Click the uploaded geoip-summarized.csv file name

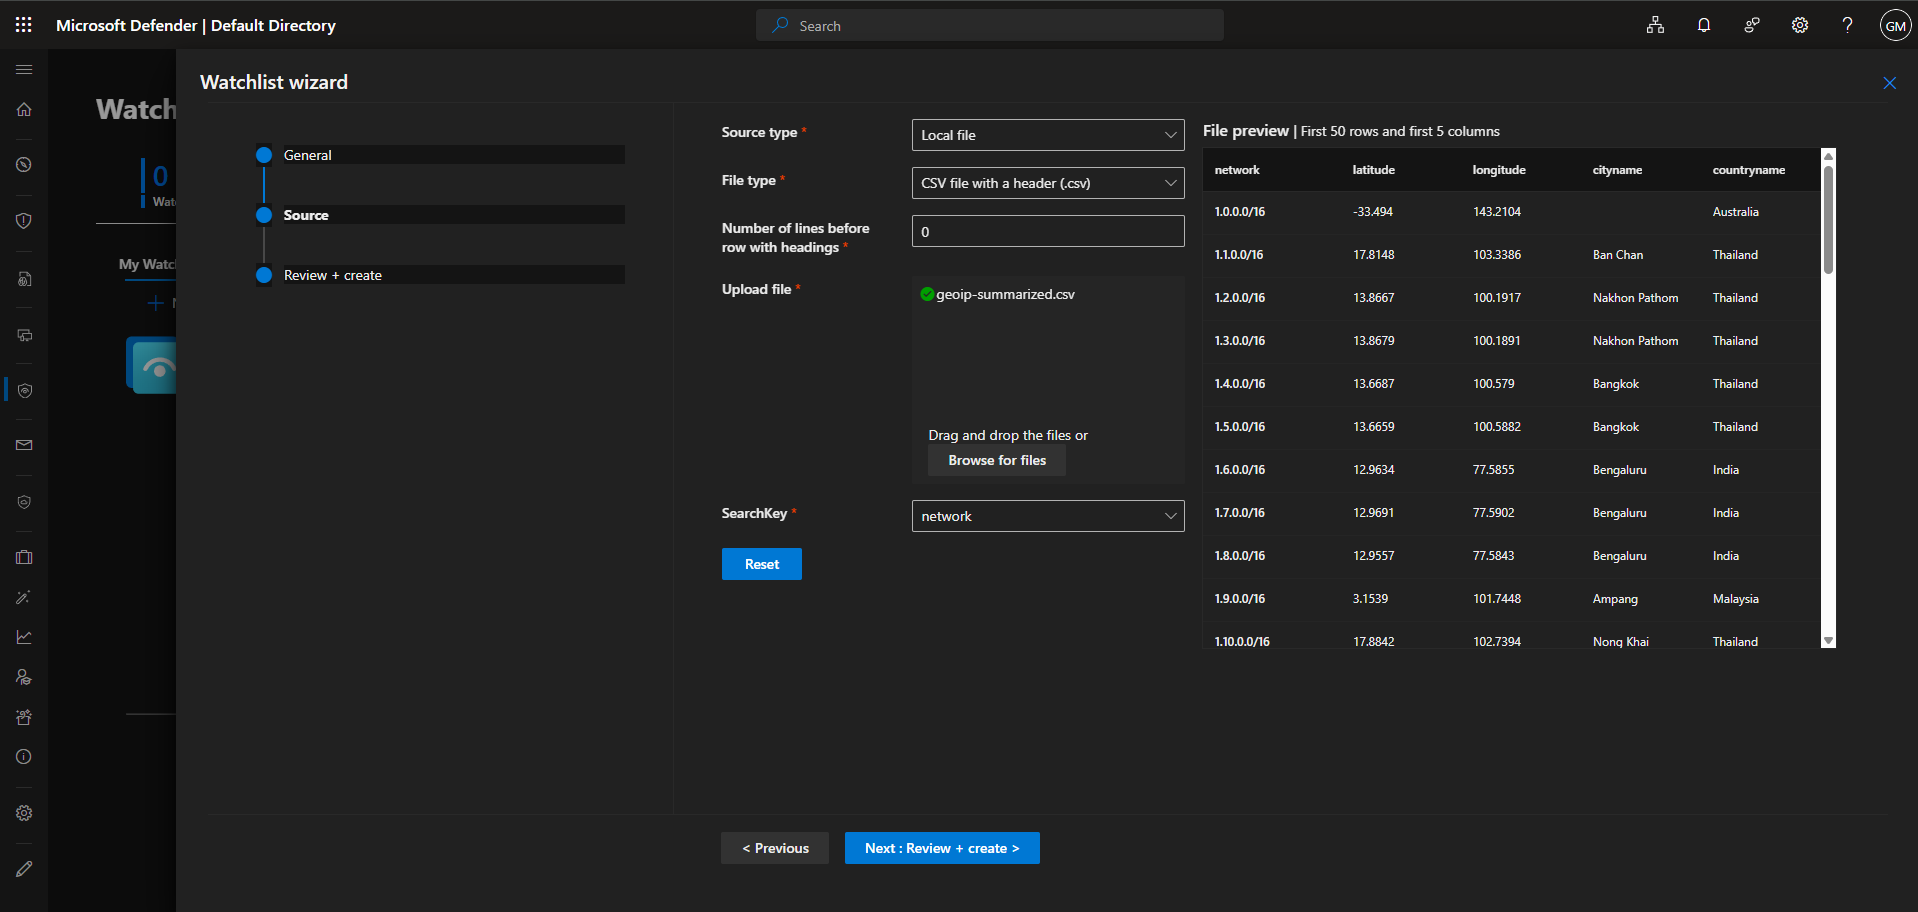click(1005, 294)
